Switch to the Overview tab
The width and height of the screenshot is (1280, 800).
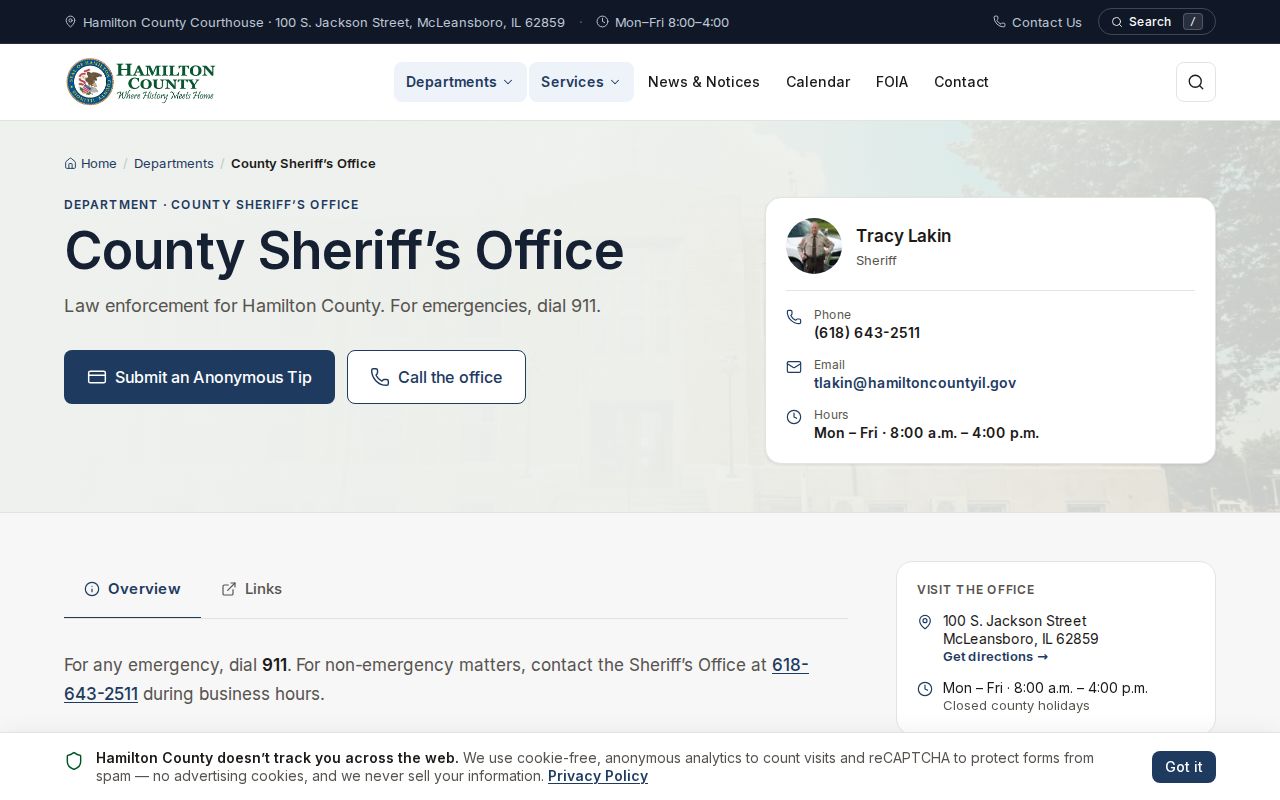coord(132,589)
